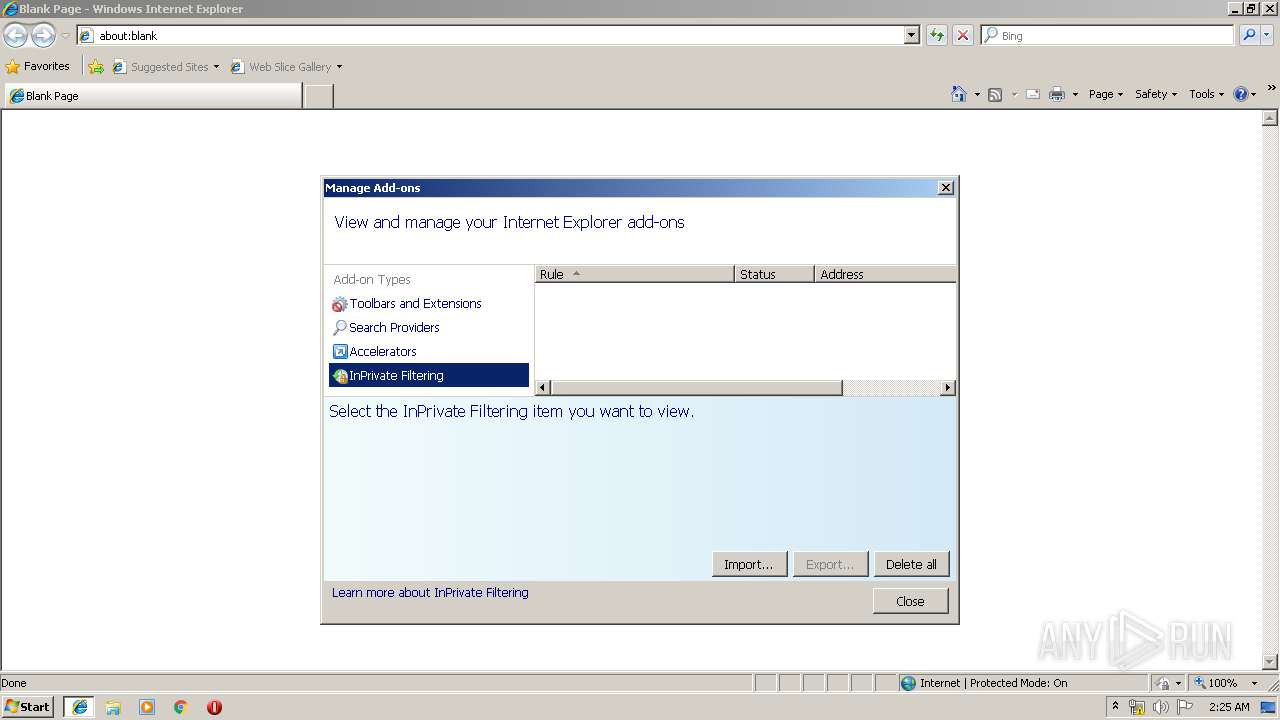Click the Back navigation arrow
Screen dimensions: 1280x720
coord(16,36)
